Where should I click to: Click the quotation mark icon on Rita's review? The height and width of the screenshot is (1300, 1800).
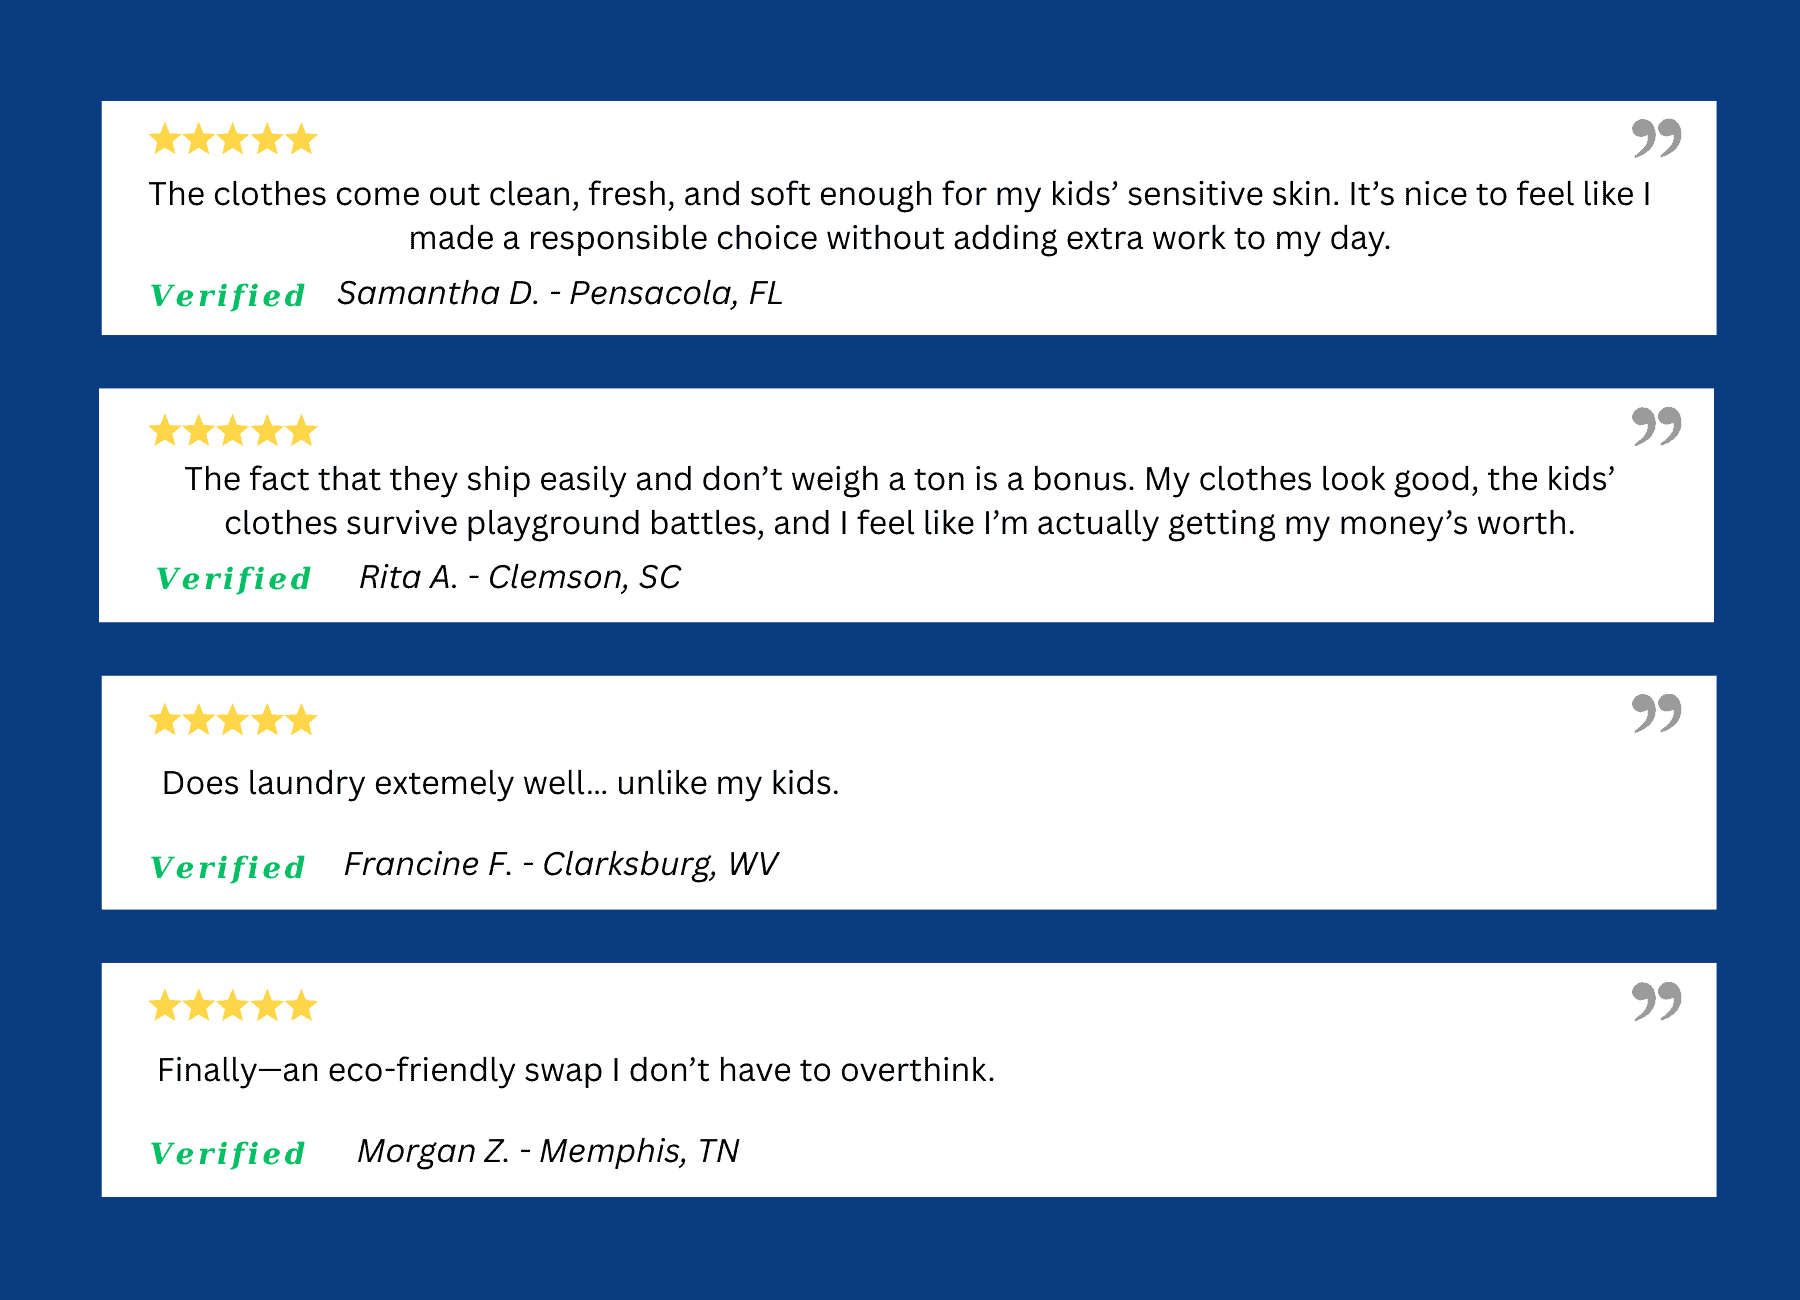(x=1656, y=426)
